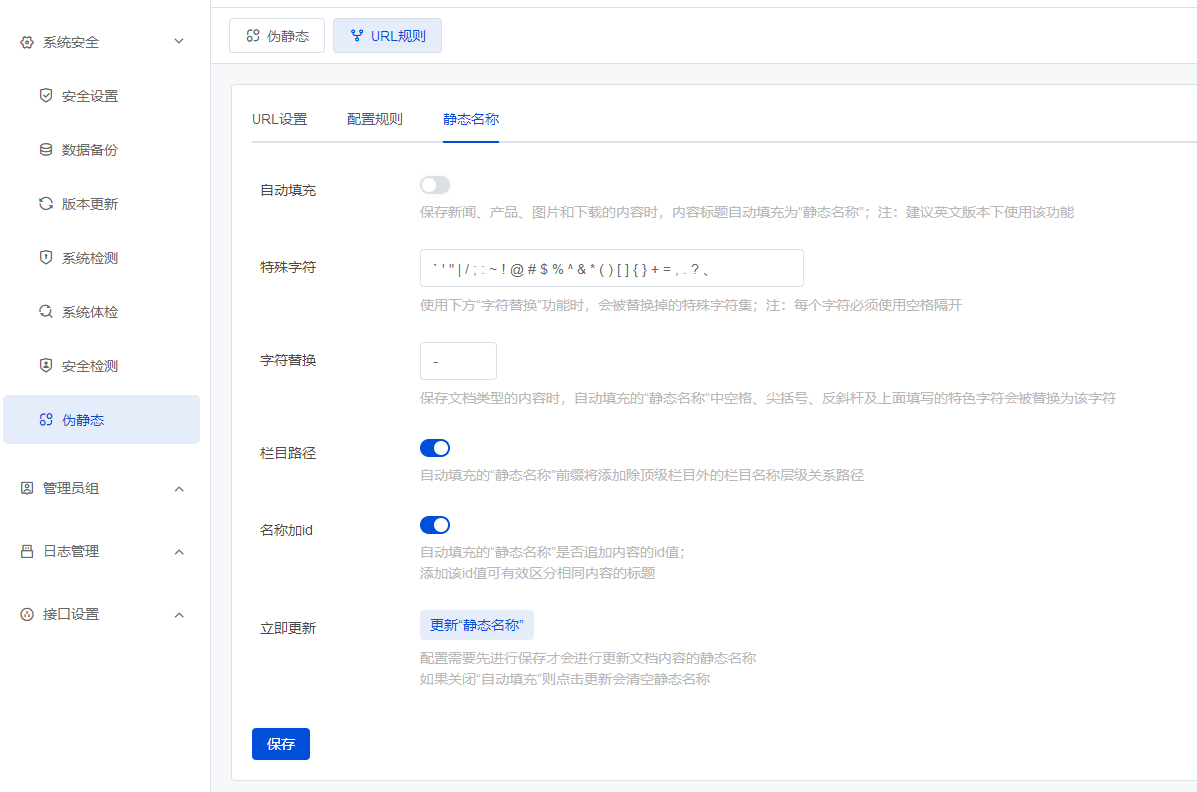Switch to the URL设置 tab

279,119
